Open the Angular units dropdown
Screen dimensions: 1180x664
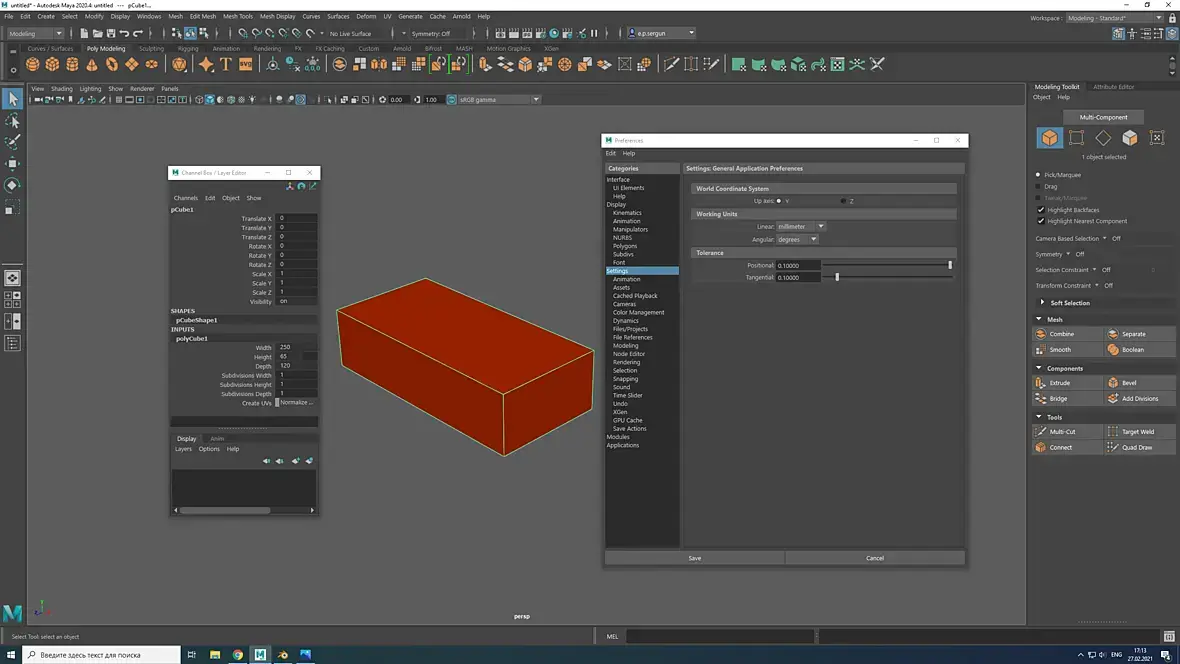[797, 240]
